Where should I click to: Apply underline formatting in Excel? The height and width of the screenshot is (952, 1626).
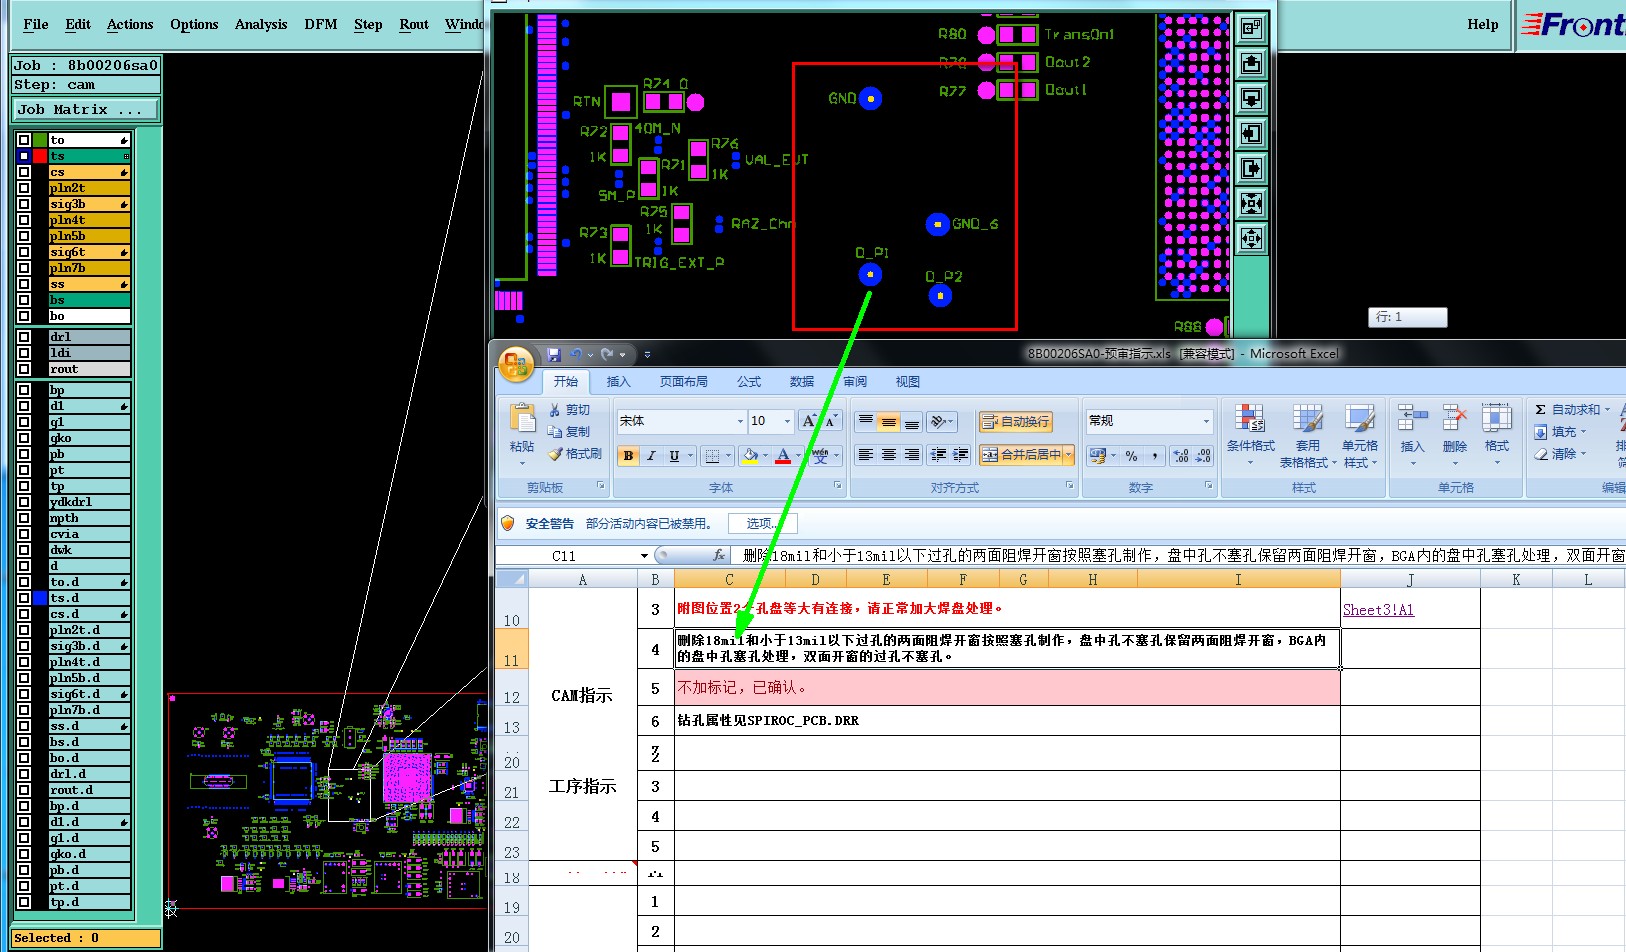674,456
